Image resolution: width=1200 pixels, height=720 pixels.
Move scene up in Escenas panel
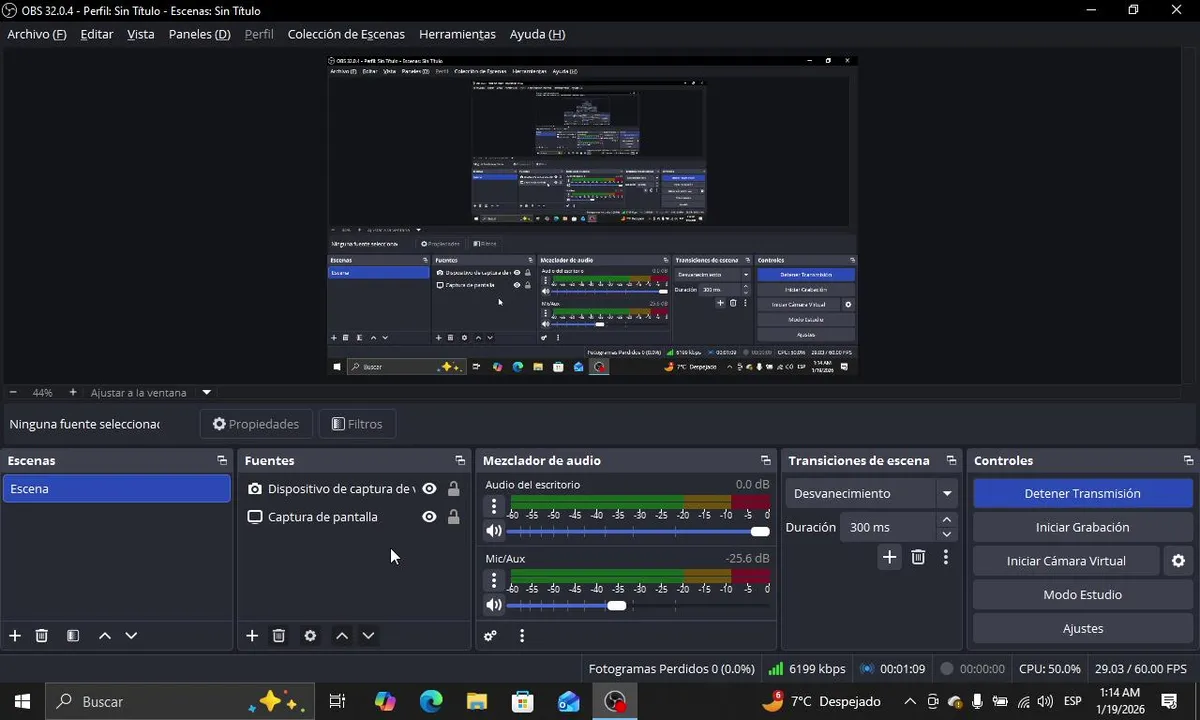[105, 636]
